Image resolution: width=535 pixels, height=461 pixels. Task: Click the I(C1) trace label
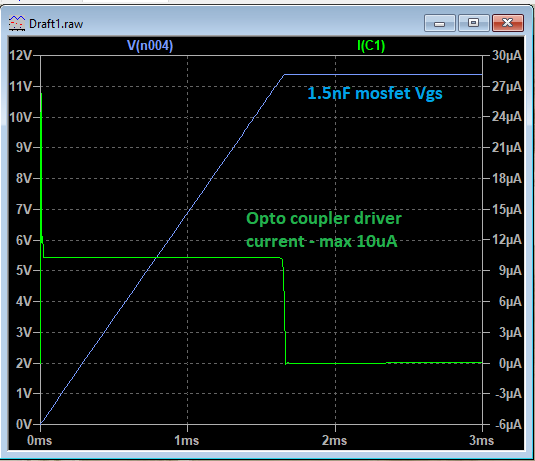point(371,45)
